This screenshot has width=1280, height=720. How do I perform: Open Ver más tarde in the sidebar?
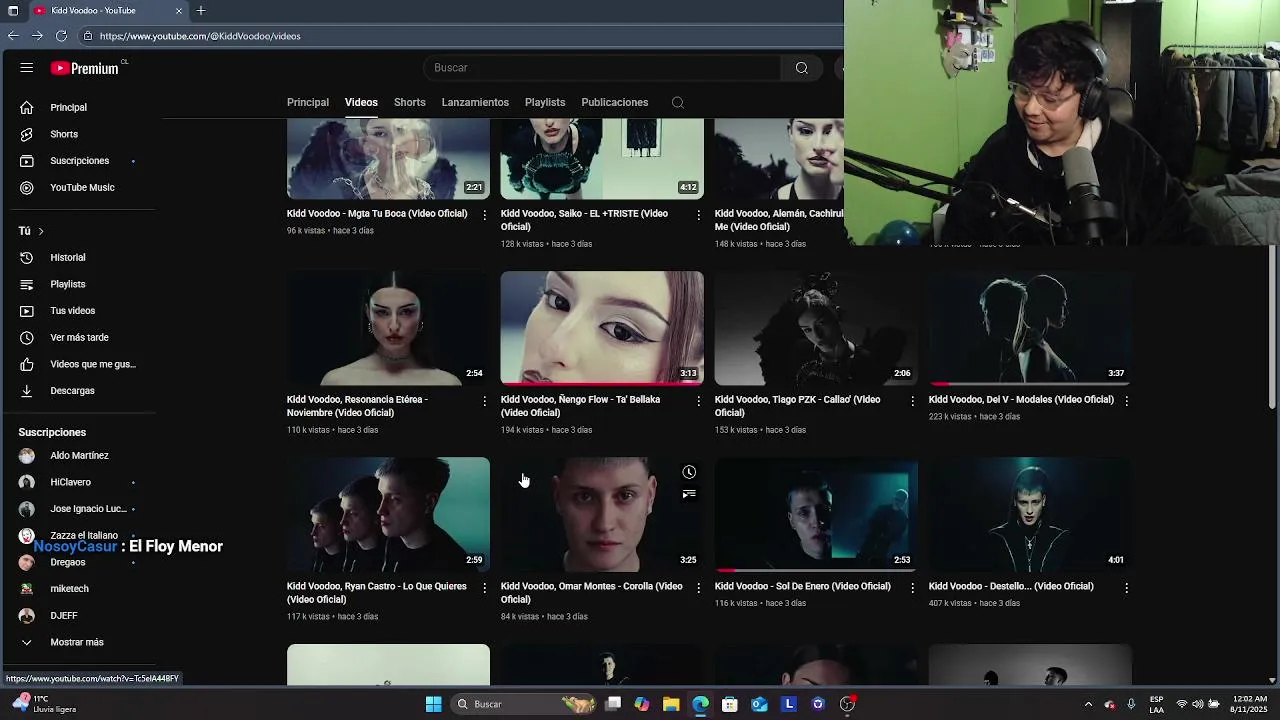click(78, 337)
